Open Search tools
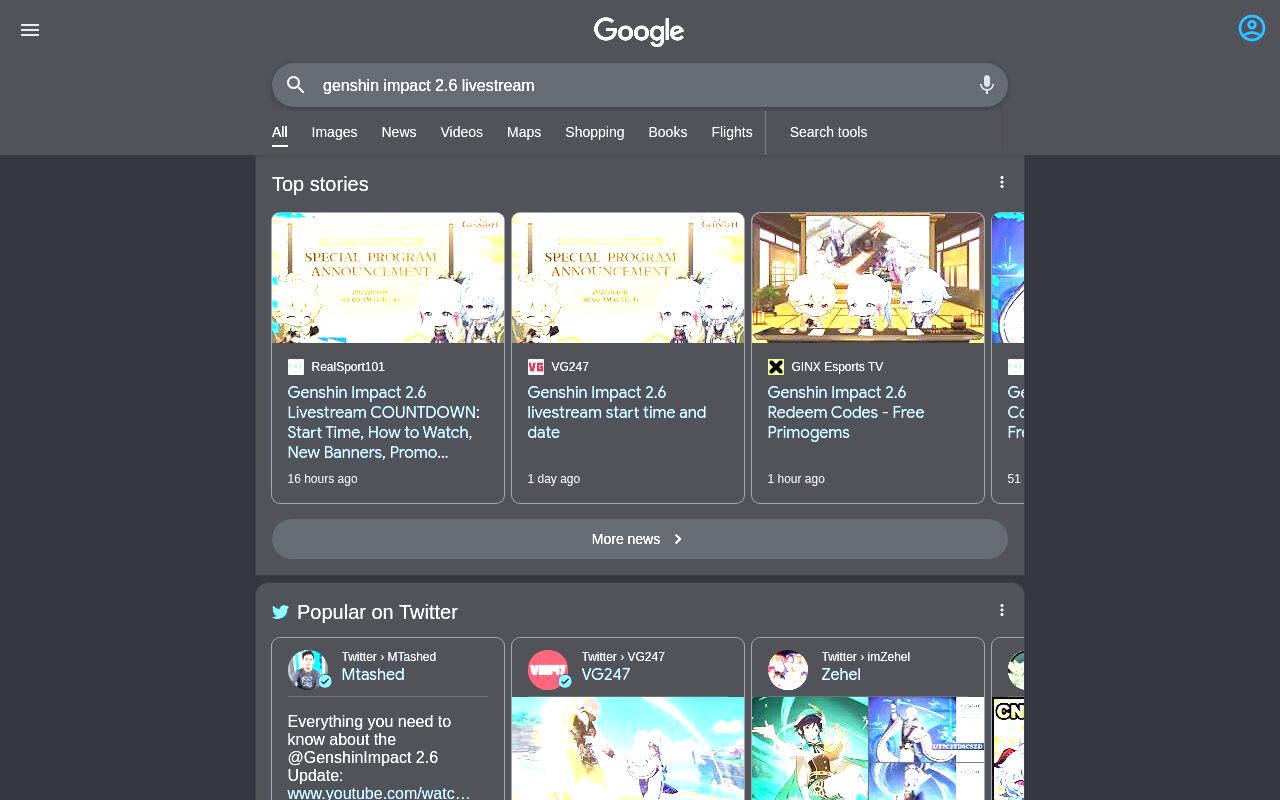 (x=828, y=132)
